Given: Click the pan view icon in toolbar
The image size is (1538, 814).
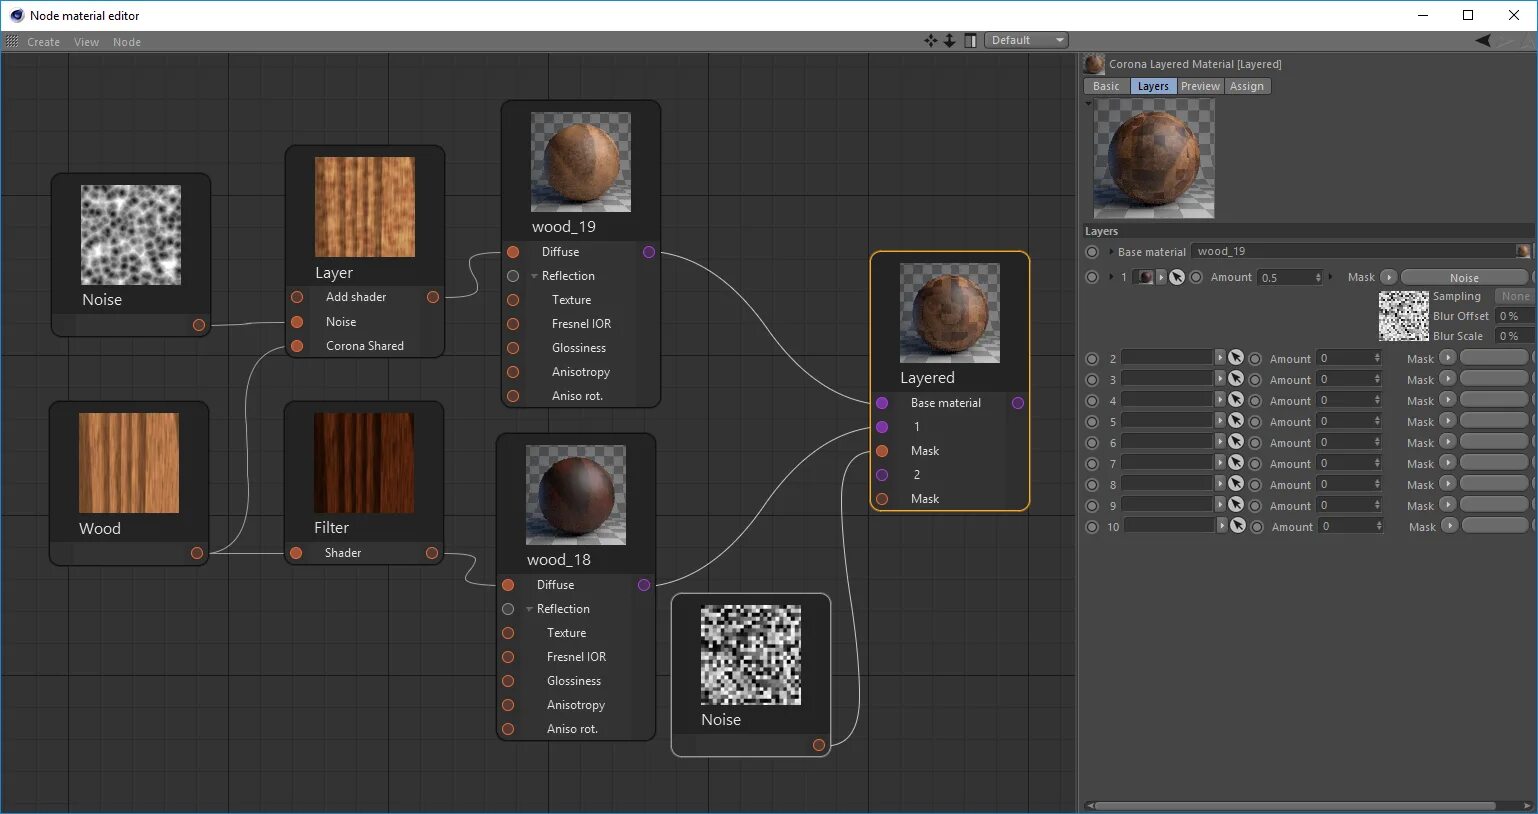Looking at the screenshot, I should 931,41.
